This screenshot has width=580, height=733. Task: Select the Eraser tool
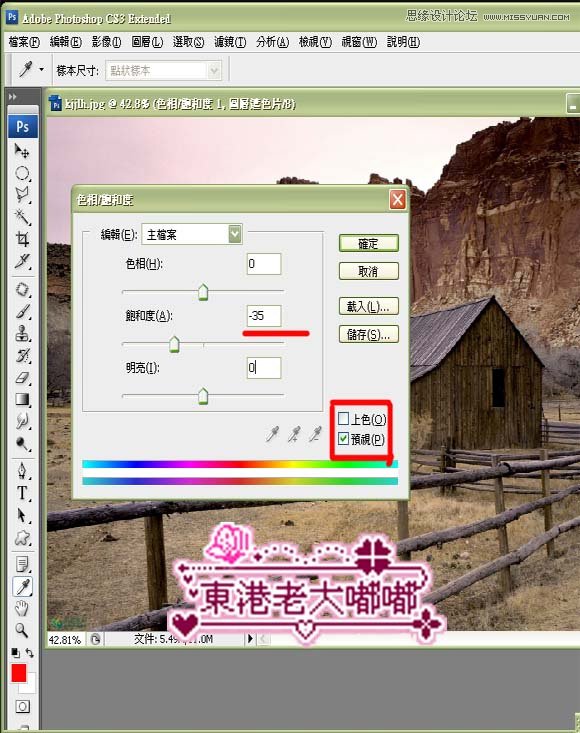point(21,378)
